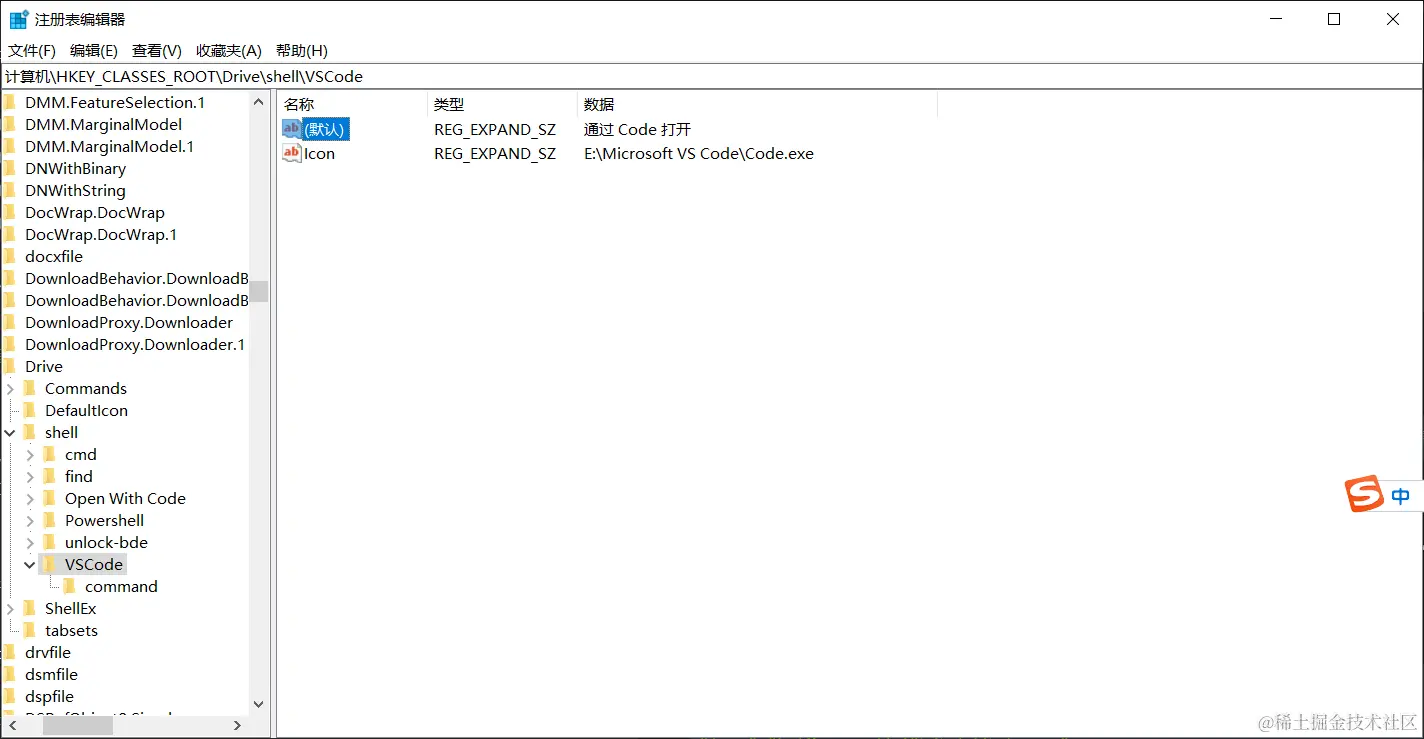The image size is (1424, 739).
Task: Collapse the shell key
Action: 10,433
